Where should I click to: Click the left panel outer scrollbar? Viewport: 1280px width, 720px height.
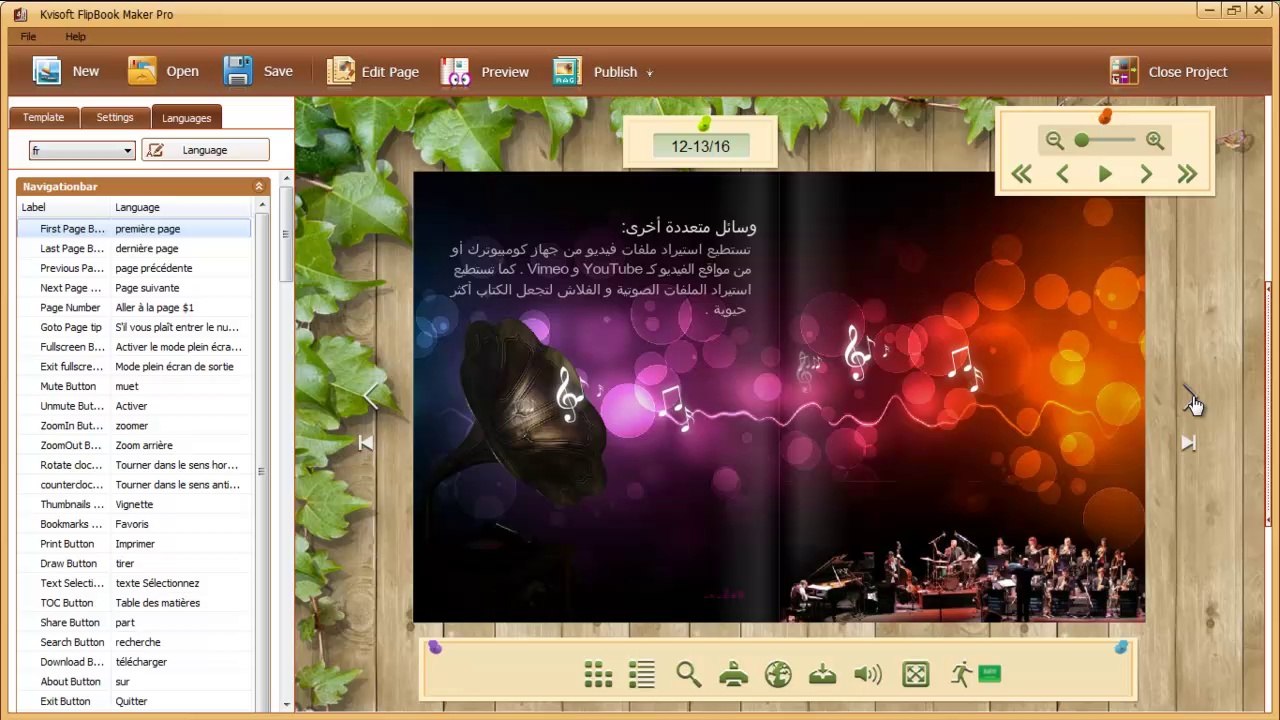pos(286,233)
